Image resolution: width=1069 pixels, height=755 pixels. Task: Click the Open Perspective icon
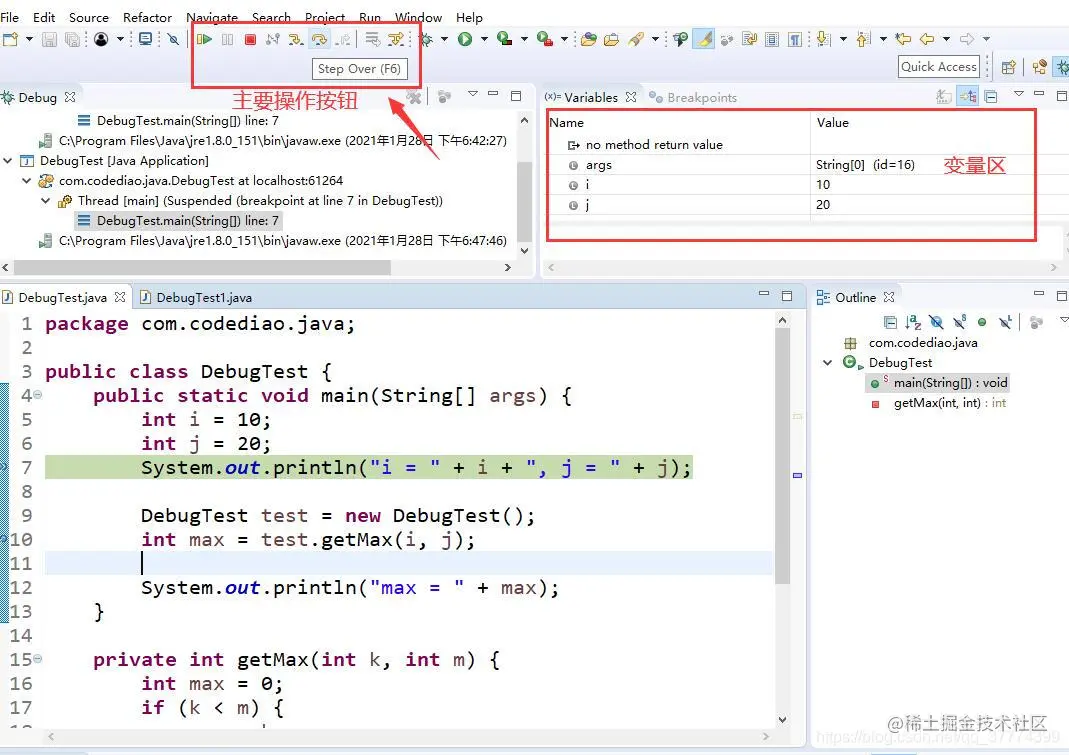tap(1008, 67)
